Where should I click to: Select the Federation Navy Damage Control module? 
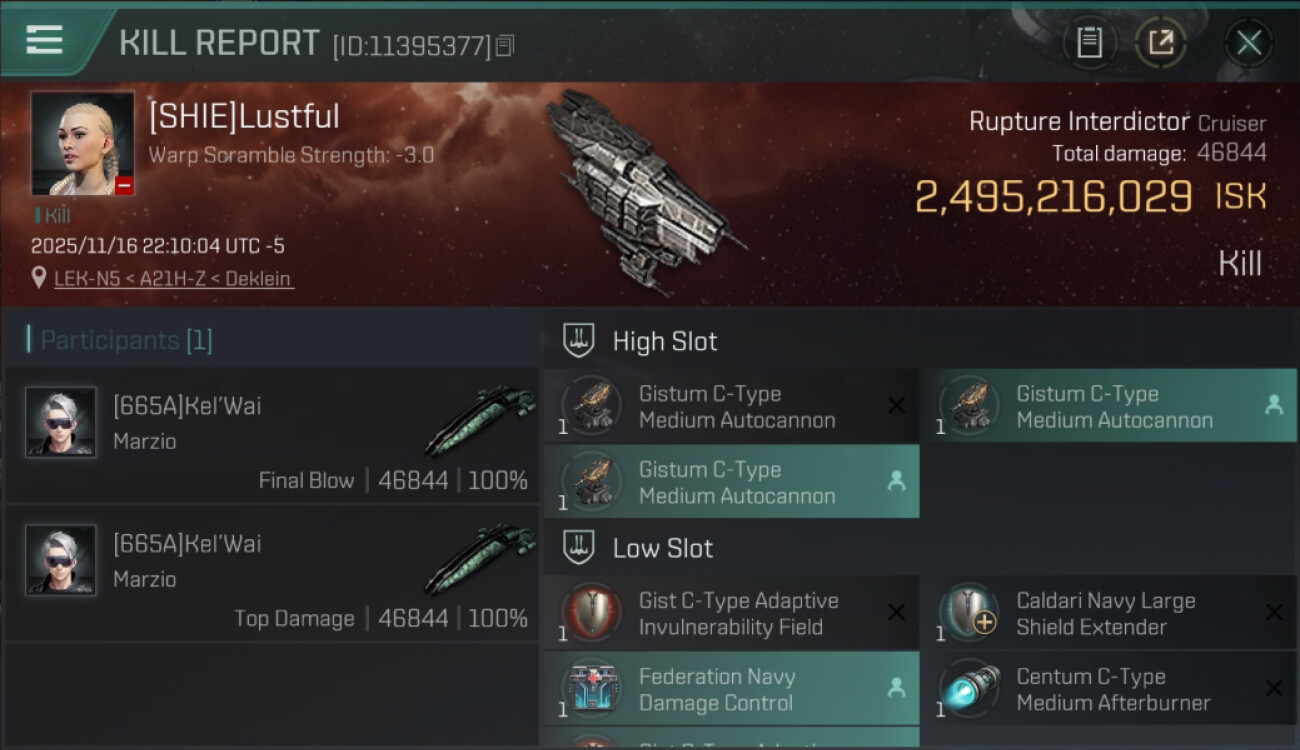click(730, 689)
